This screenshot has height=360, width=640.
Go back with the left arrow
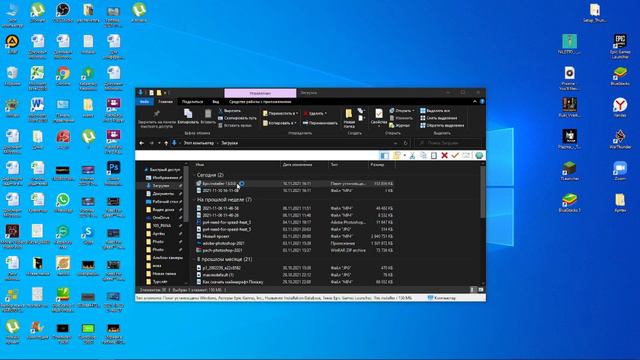pyautogui.click(x=142, y=143)
